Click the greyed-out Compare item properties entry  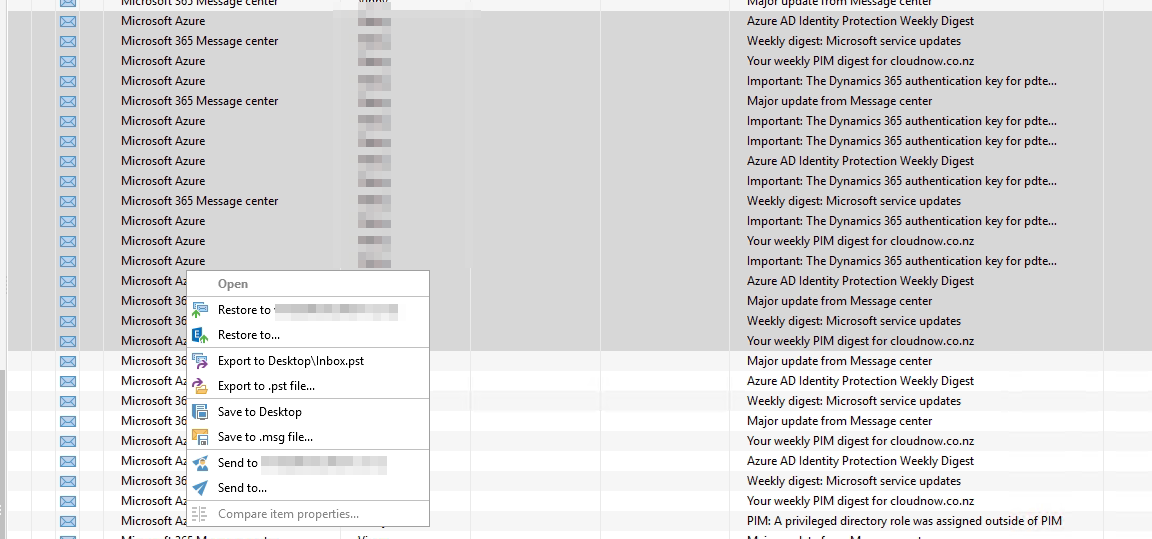pos(308,514)
